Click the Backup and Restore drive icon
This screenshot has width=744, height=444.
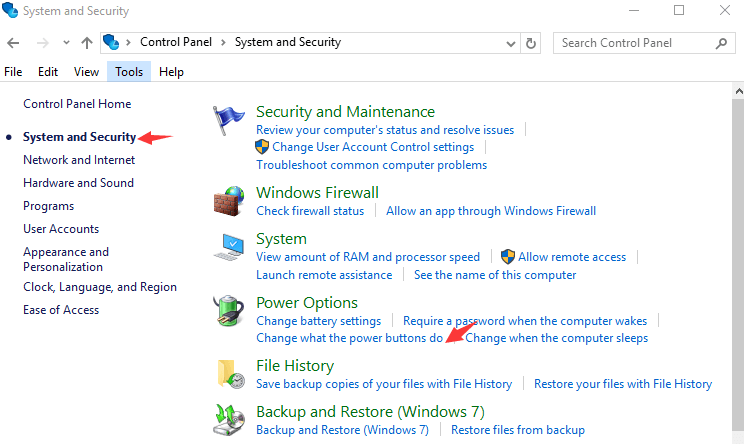click(x=229, y=420)
